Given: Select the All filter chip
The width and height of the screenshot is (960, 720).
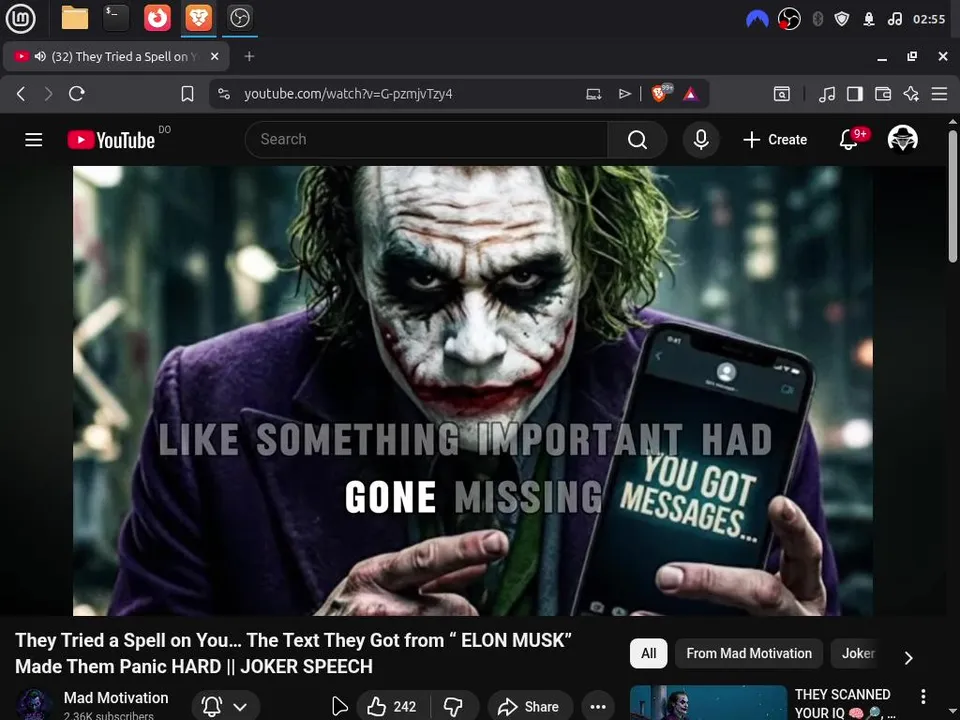Looking at the screenshot, I should tap(648, 653).
